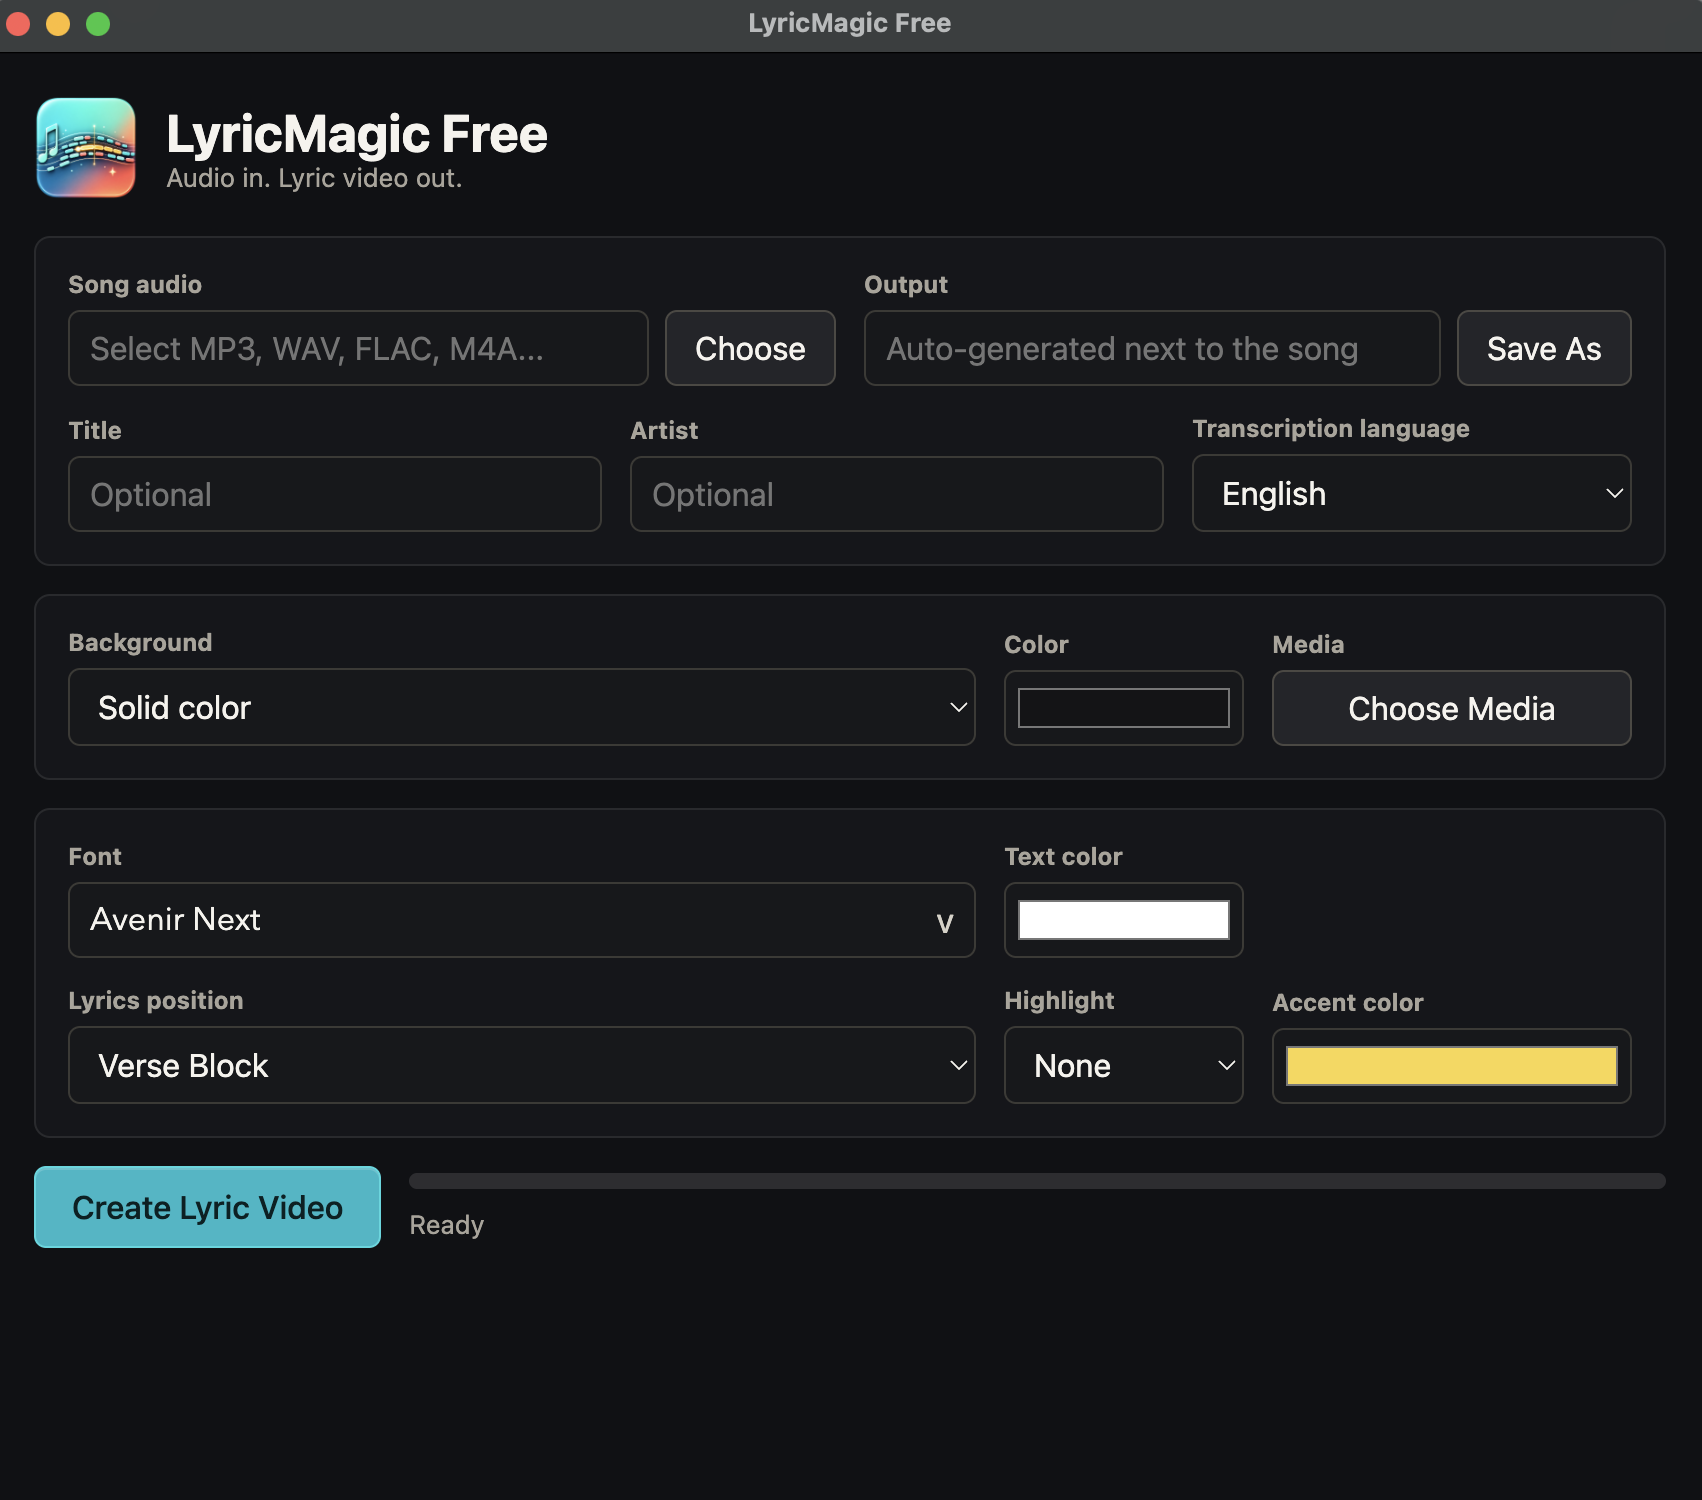Change the white Text color swatch

tap(1124, 920)
